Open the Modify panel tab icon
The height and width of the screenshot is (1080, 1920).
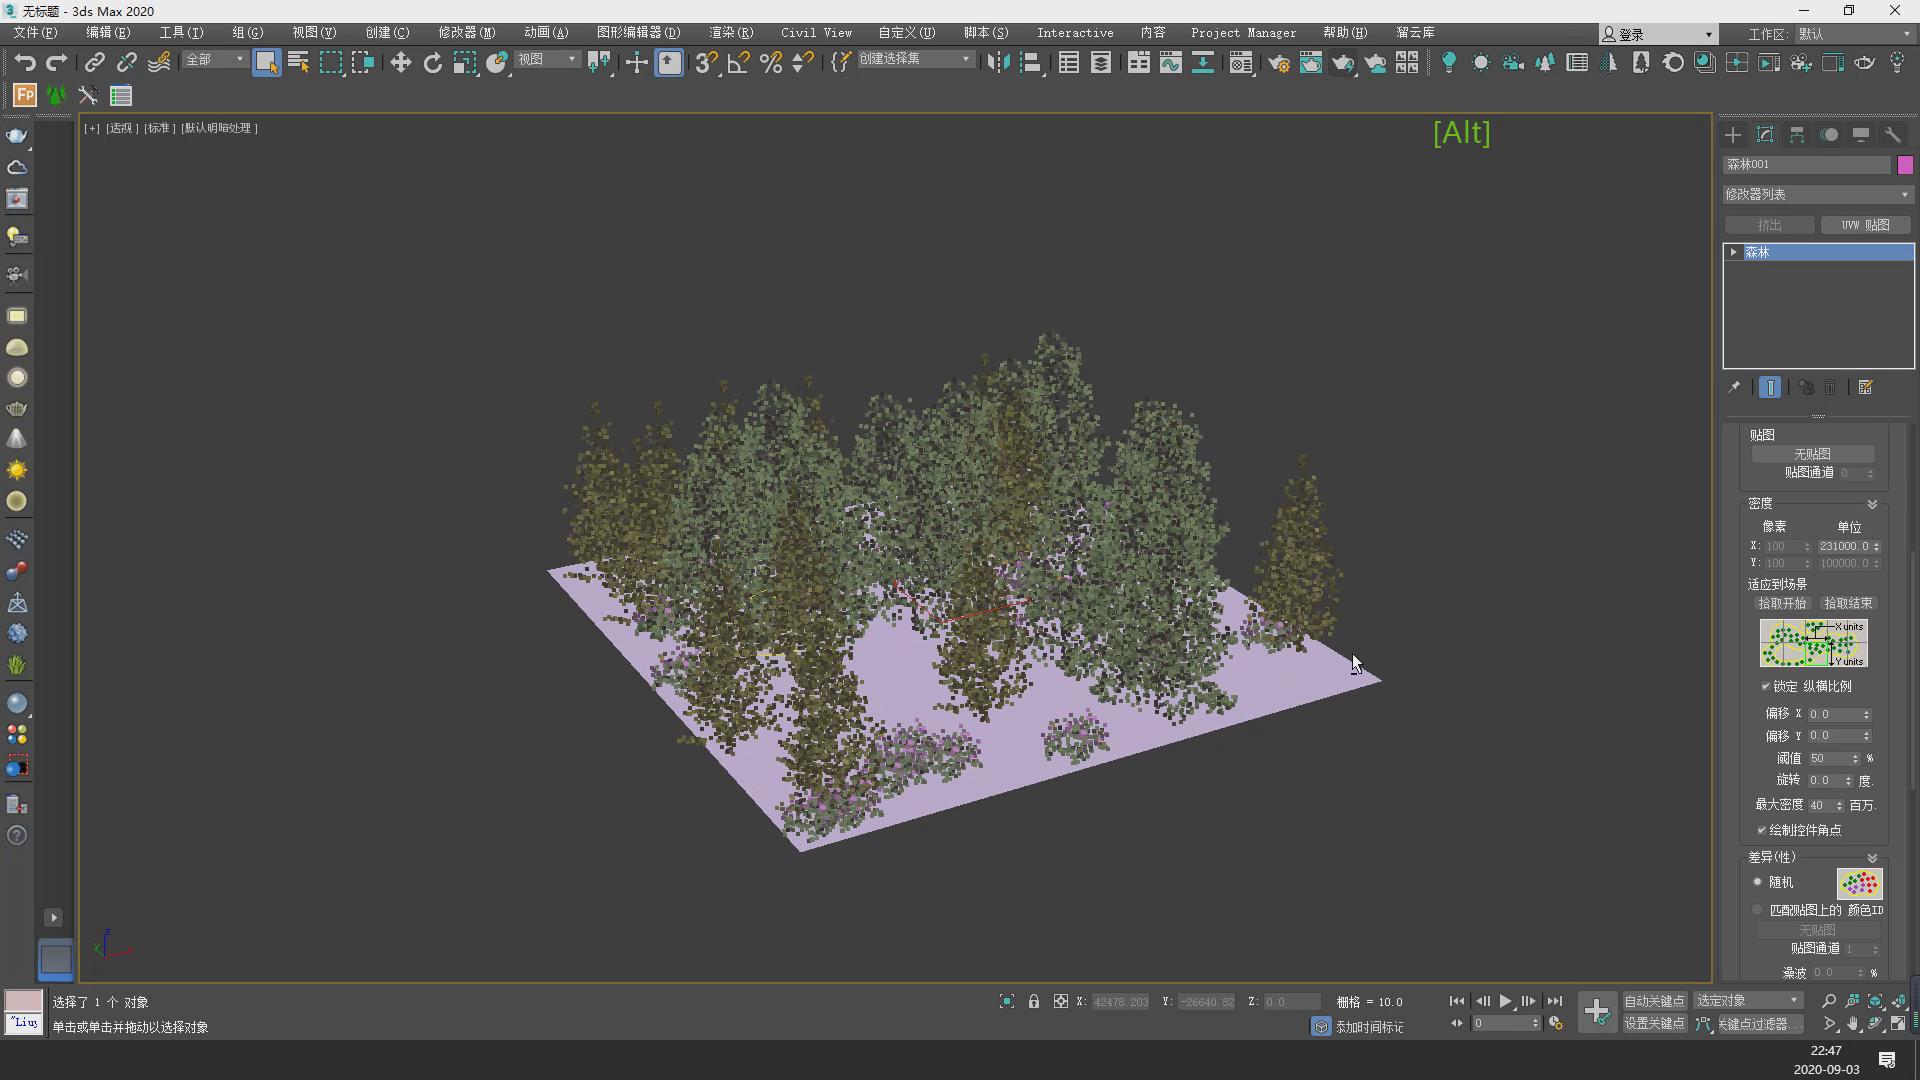1765,134
